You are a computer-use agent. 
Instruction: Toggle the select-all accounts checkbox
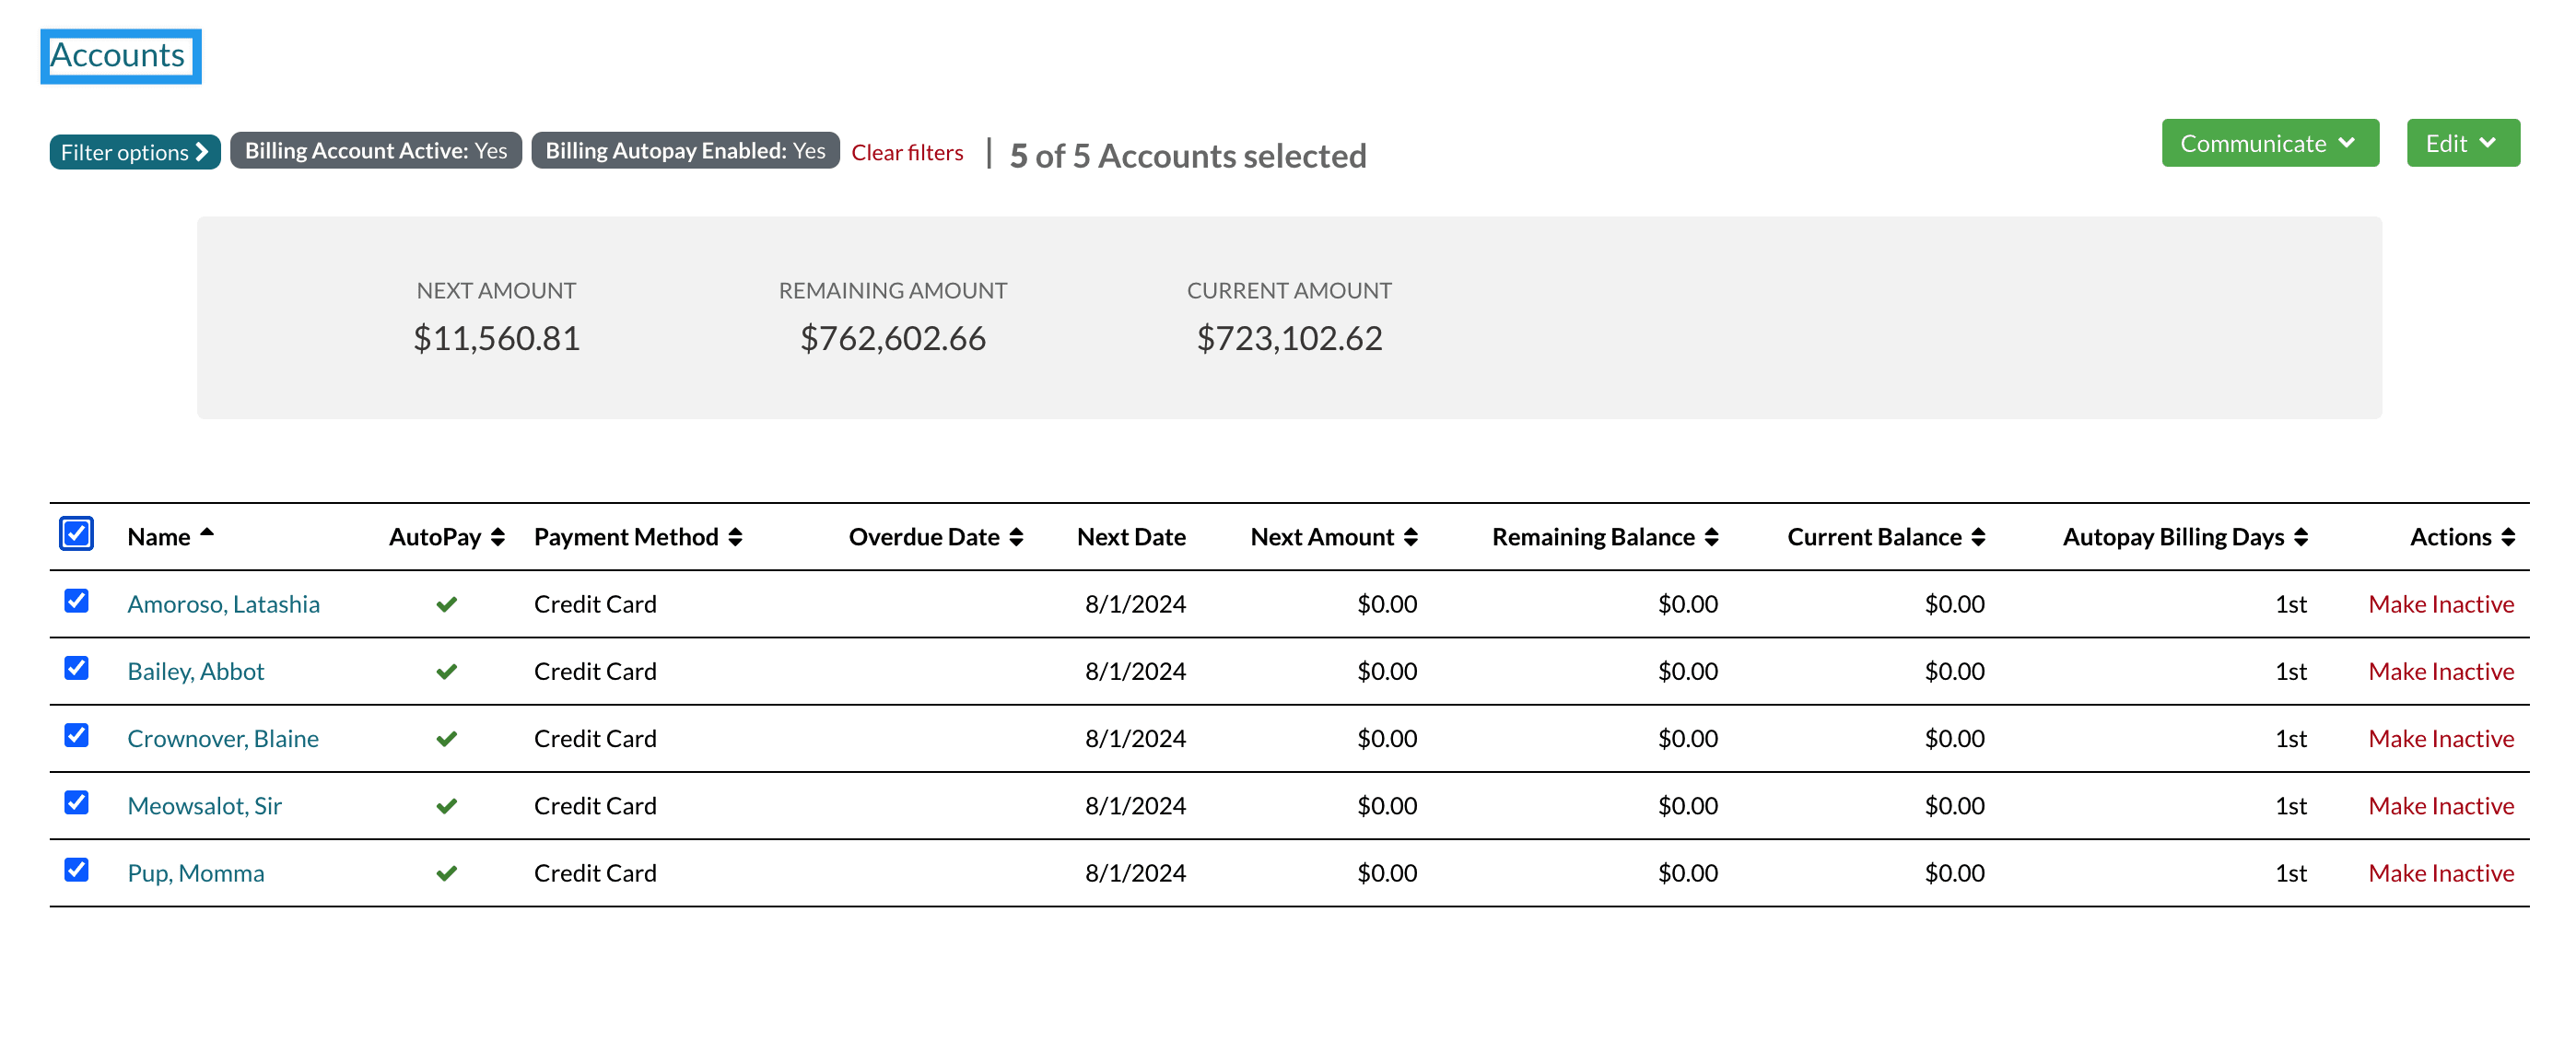tap(77, 533)
